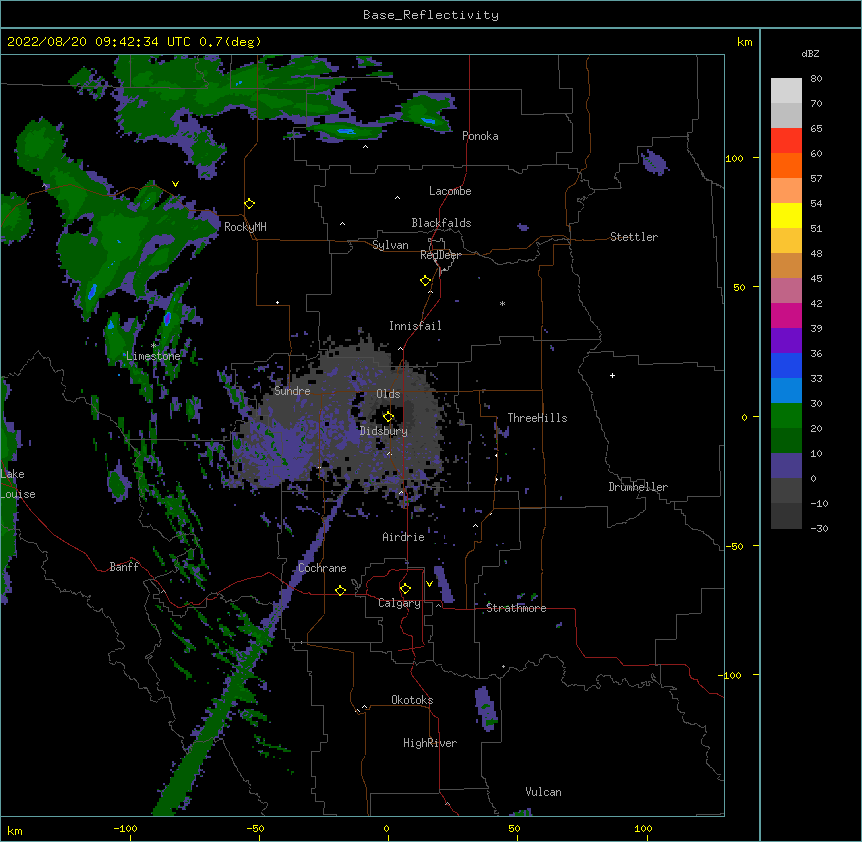Click the Drumheller label
The image size is (862, 842).
point(638,487)
